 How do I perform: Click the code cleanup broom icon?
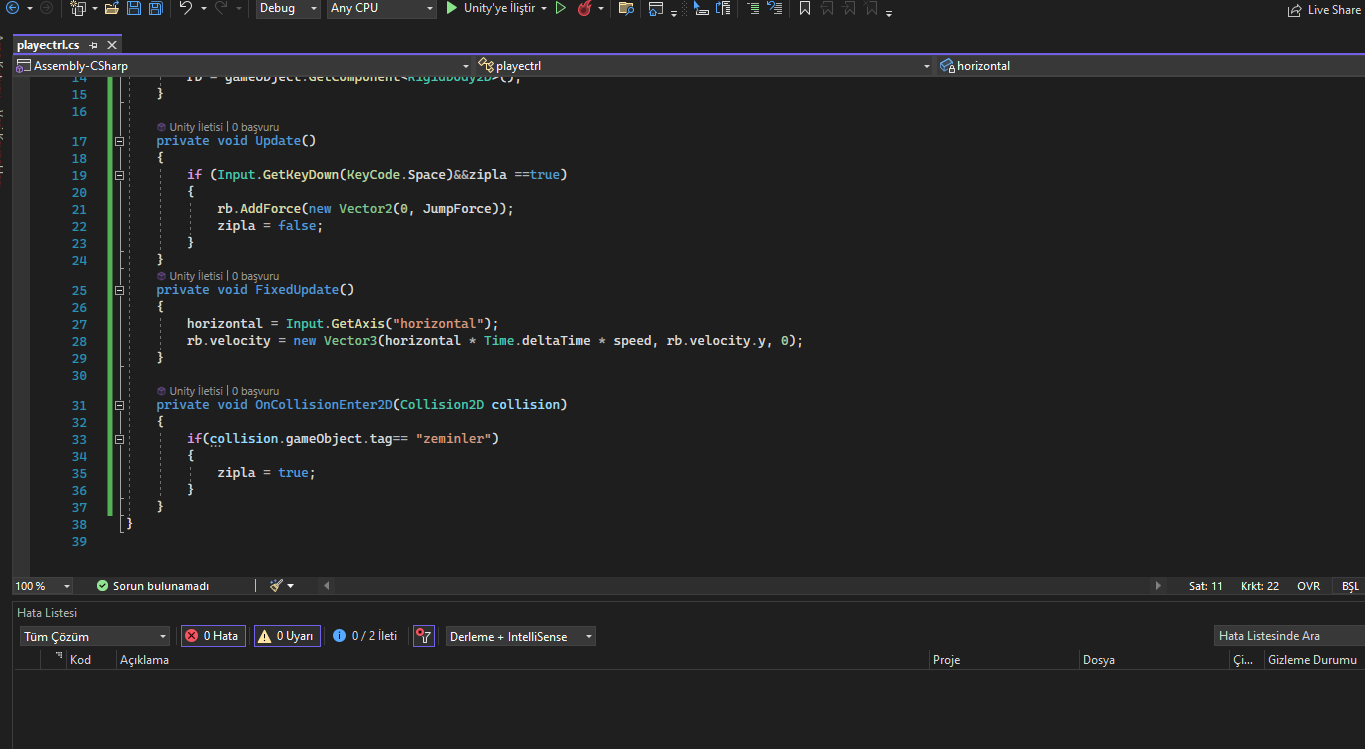click(277, 586)
